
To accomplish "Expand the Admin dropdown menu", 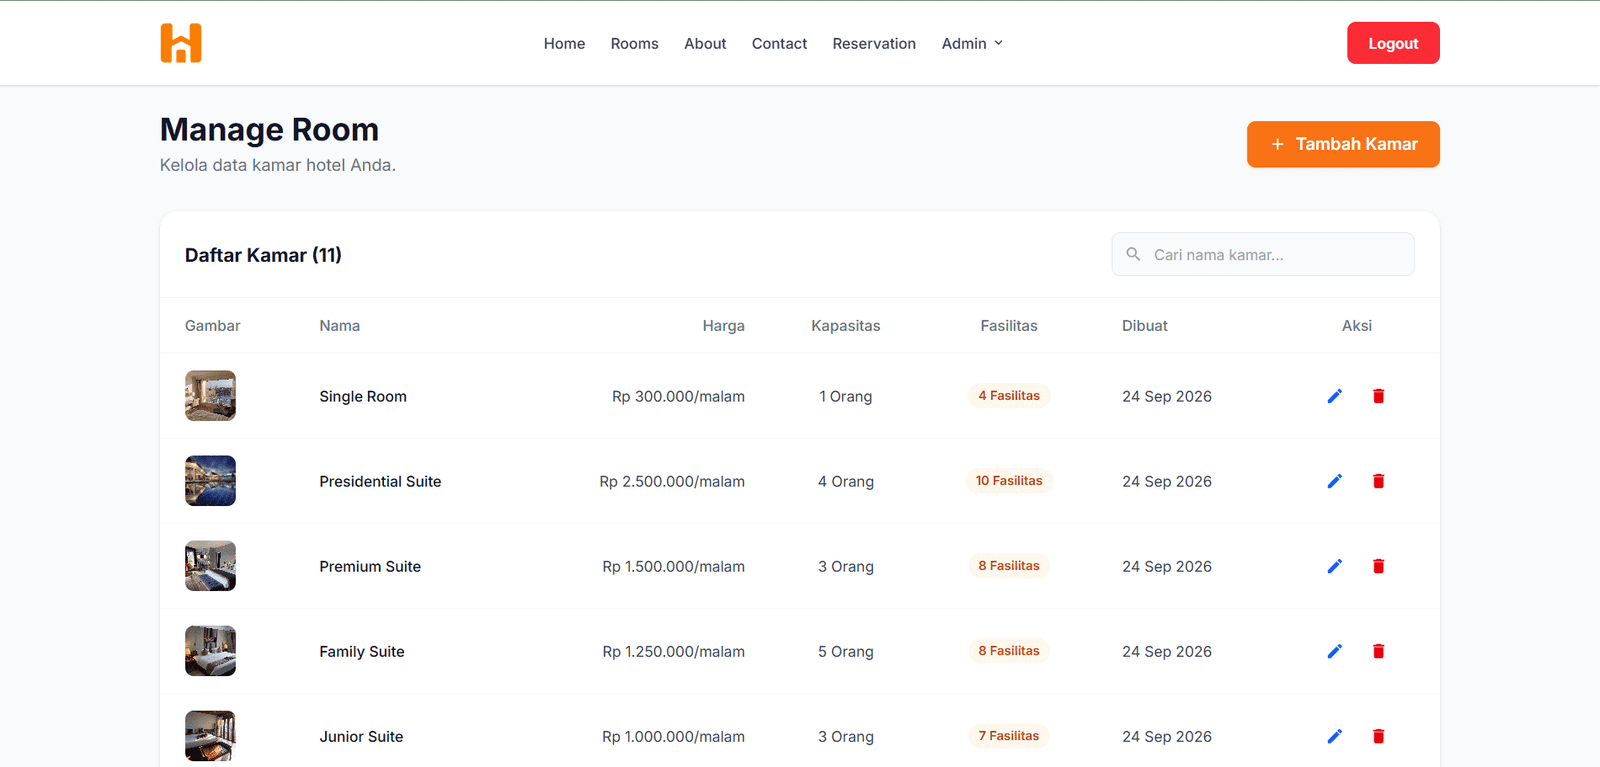I will (x=972, y=43).
